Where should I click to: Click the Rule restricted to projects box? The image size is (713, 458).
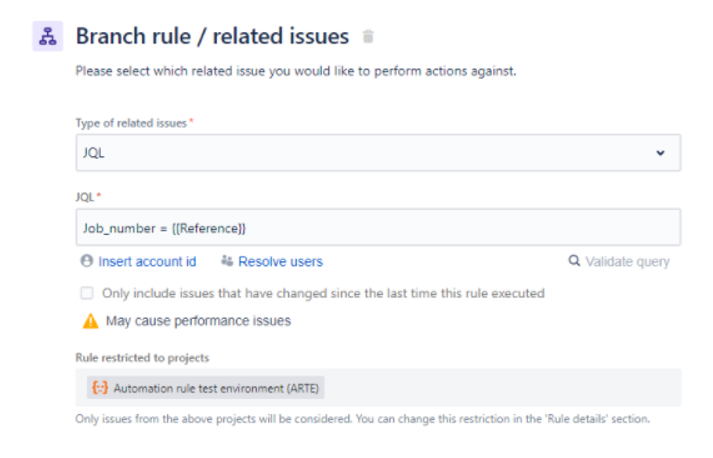[x=378, y=388]
